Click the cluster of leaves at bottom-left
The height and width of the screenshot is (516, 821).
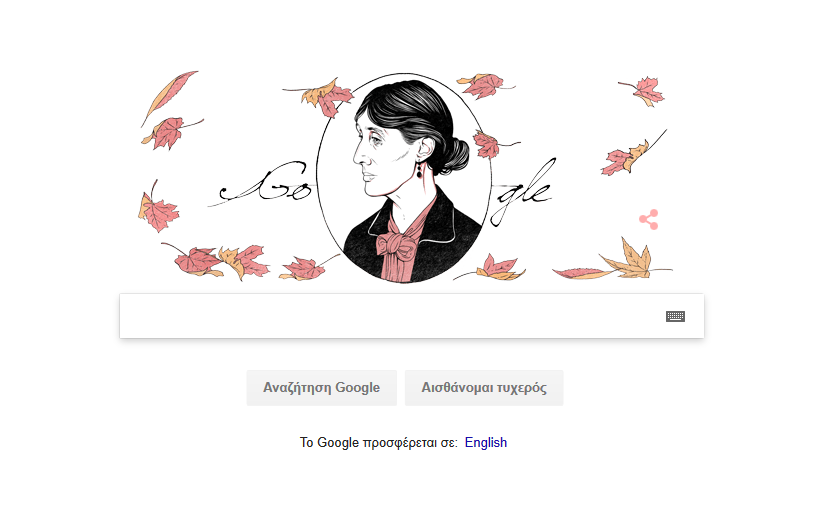[220, 260]
